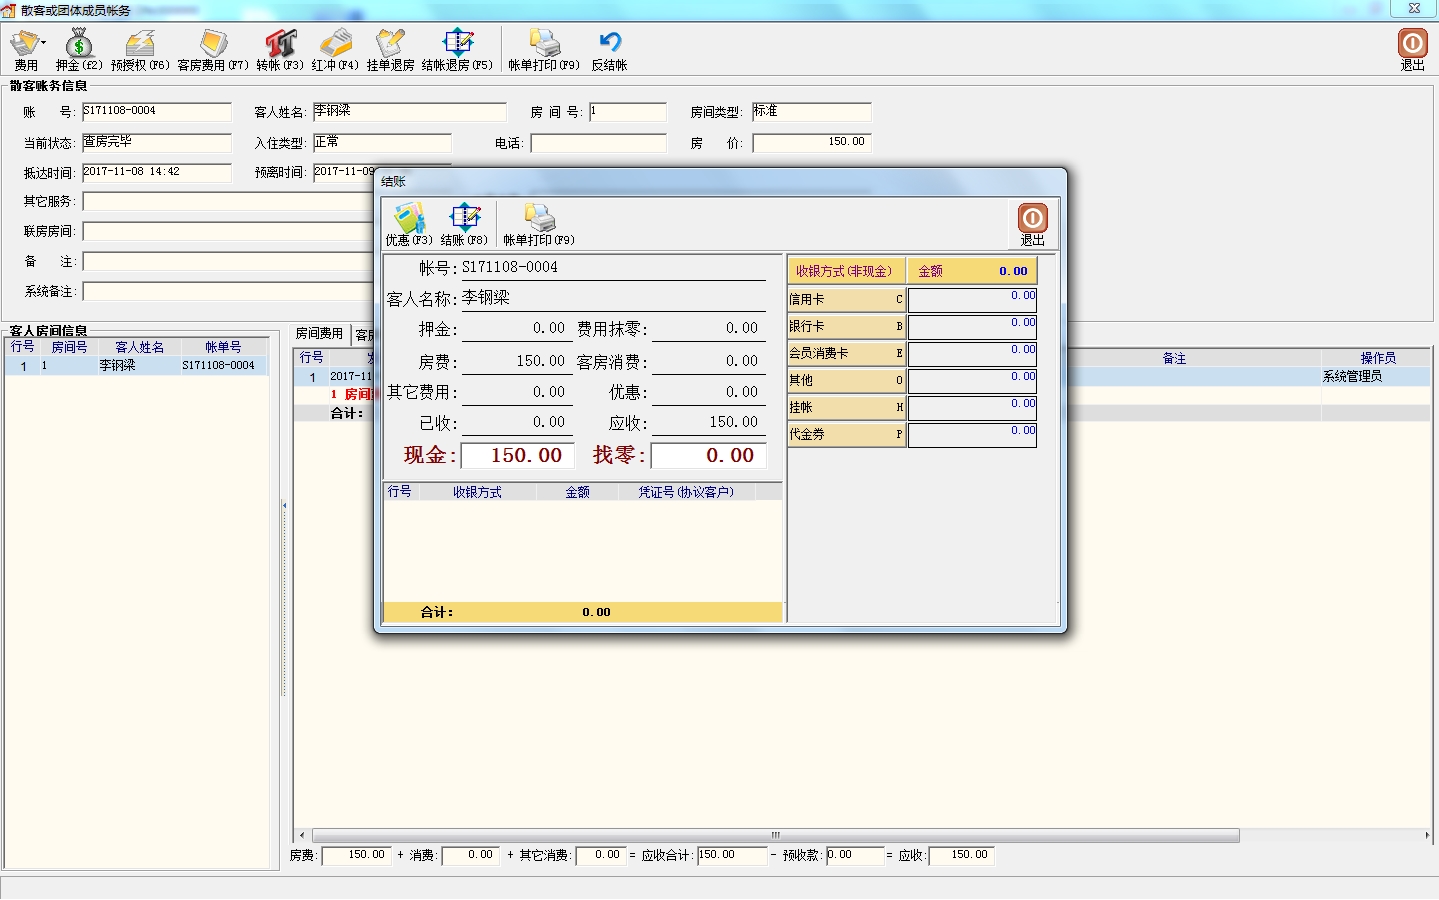
Task: Expand the 费用 toolbar dropdown arrow
Action: pos(43,43)
